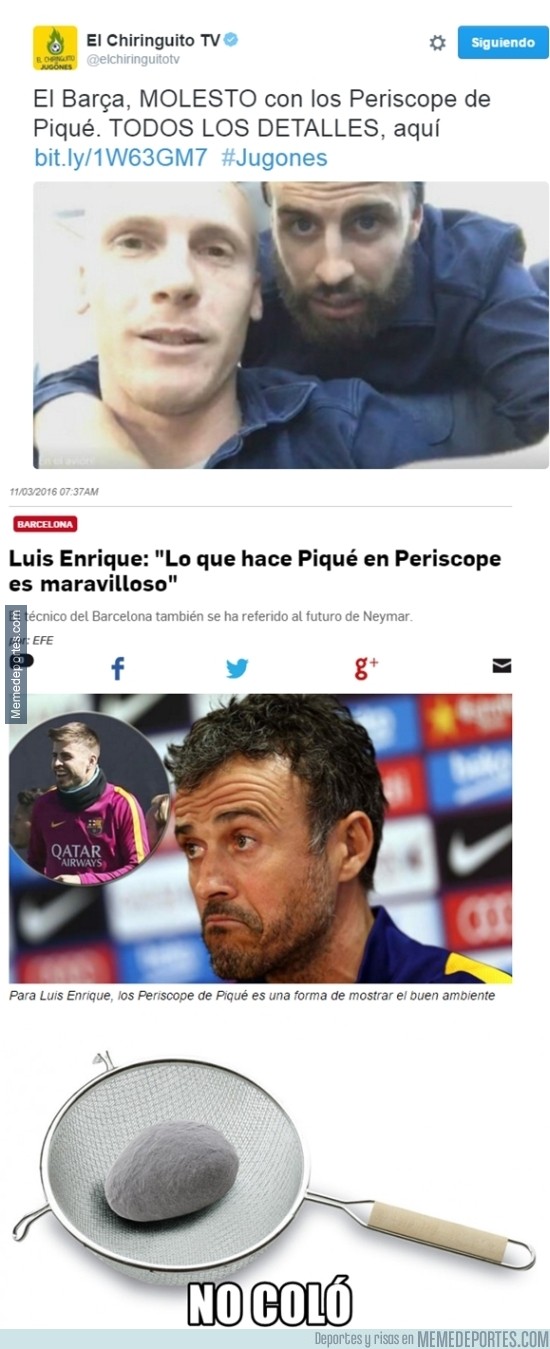View the tweet selfie photo
Image resolution: width=550 pixels, height=1349 pixels.
[x=291, y=325]
